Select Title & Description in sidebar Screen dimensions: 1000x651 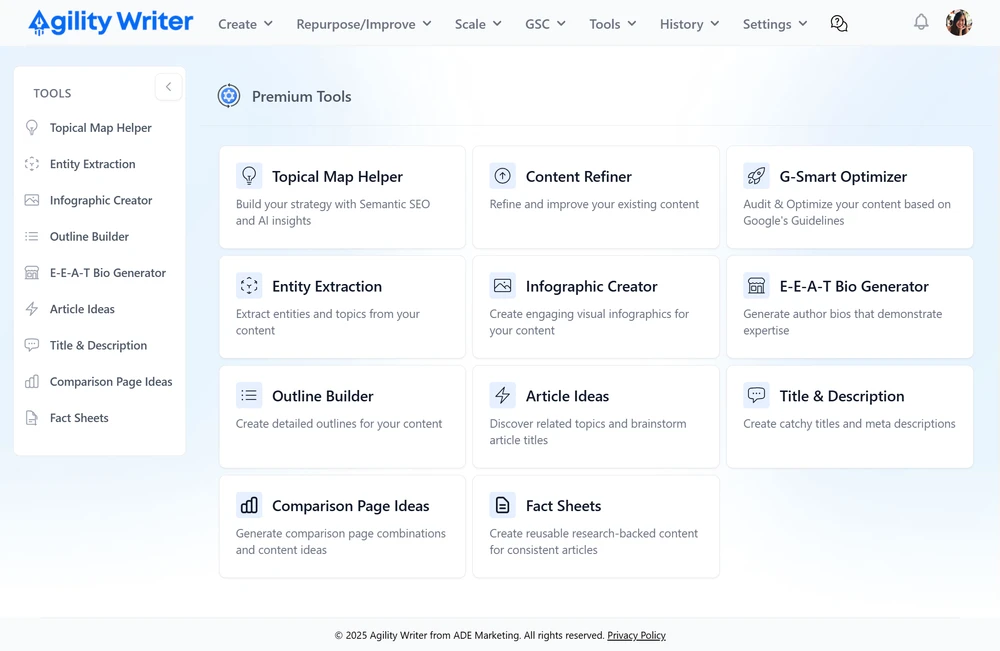(98, 346)
